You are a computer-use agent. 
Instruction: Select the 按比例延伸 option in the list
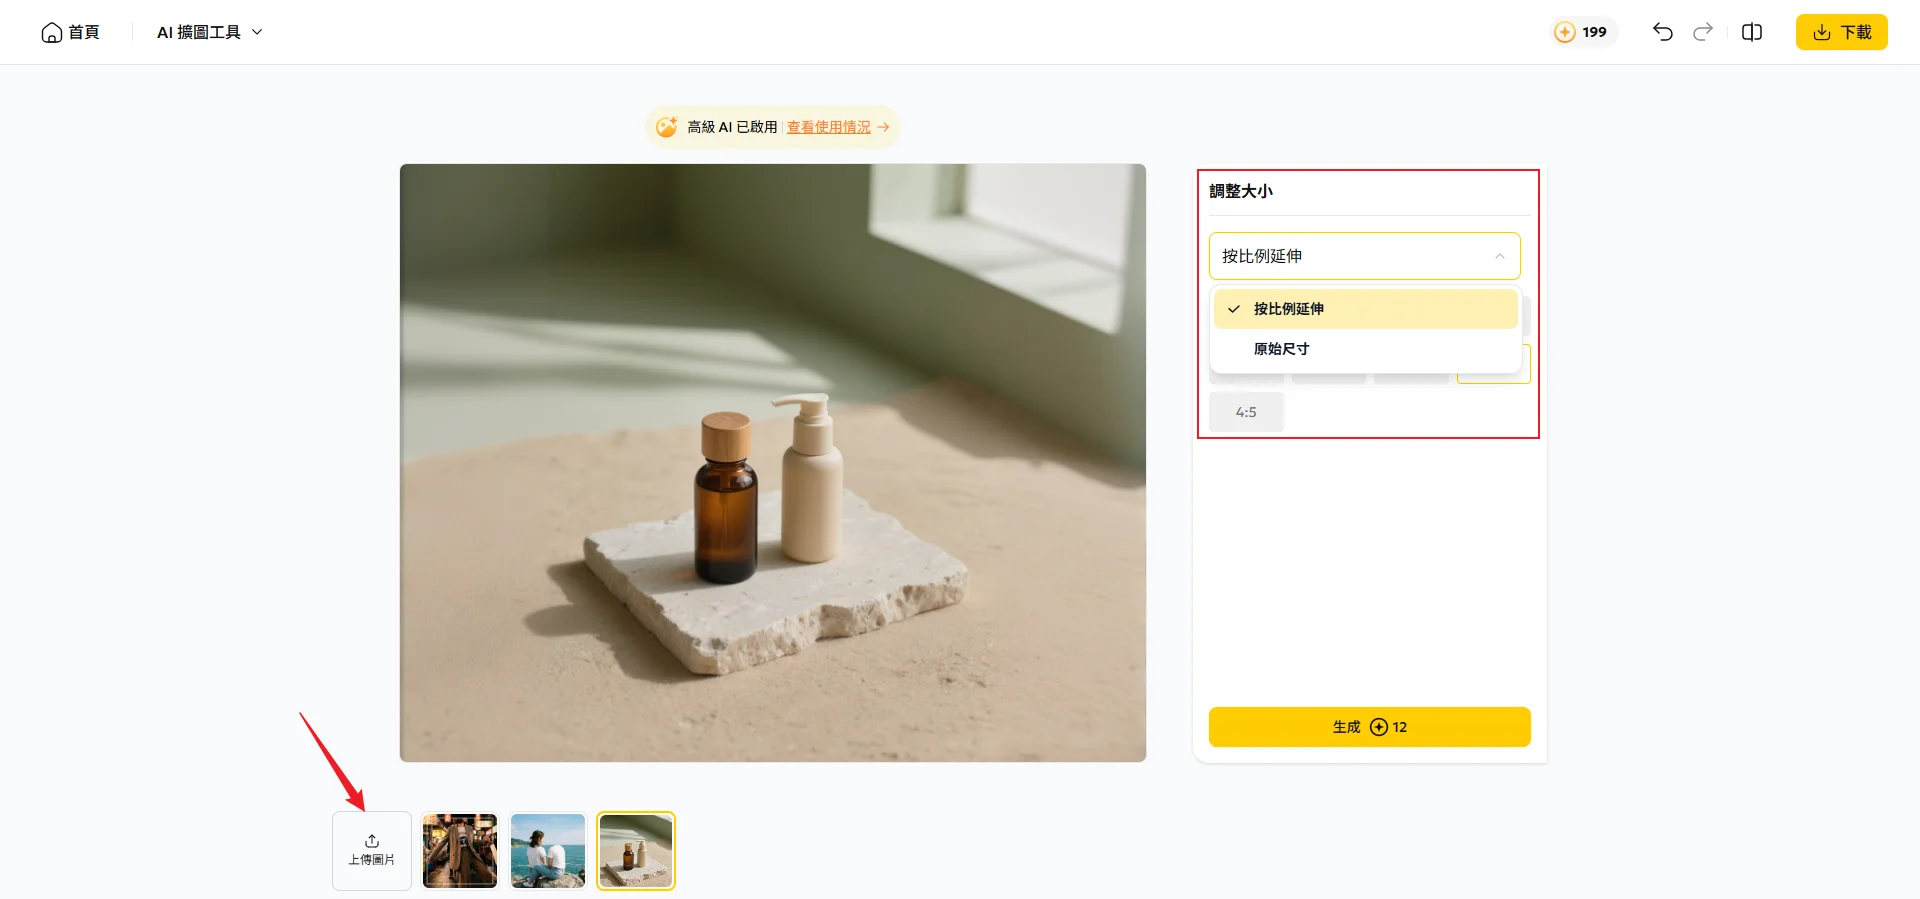pyautogui.click(x=1366, y=309)
